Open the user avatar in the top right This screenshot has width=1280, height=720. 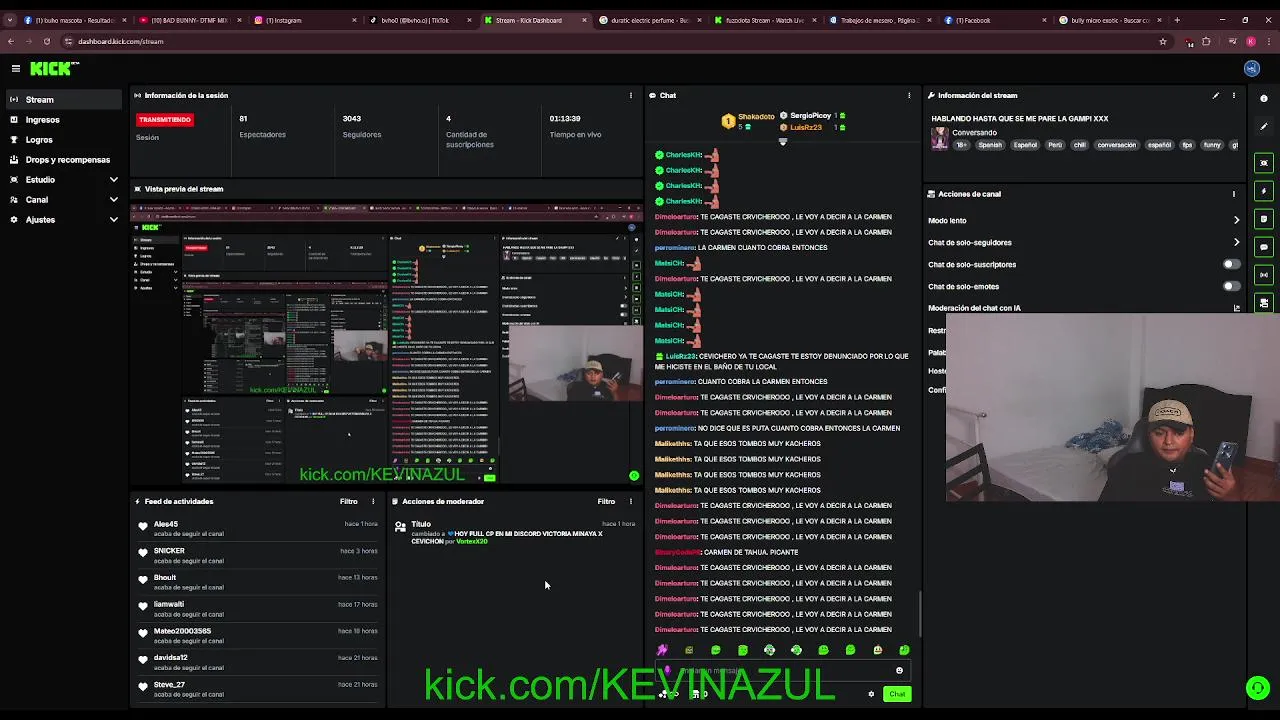(x=1251, y=68)
